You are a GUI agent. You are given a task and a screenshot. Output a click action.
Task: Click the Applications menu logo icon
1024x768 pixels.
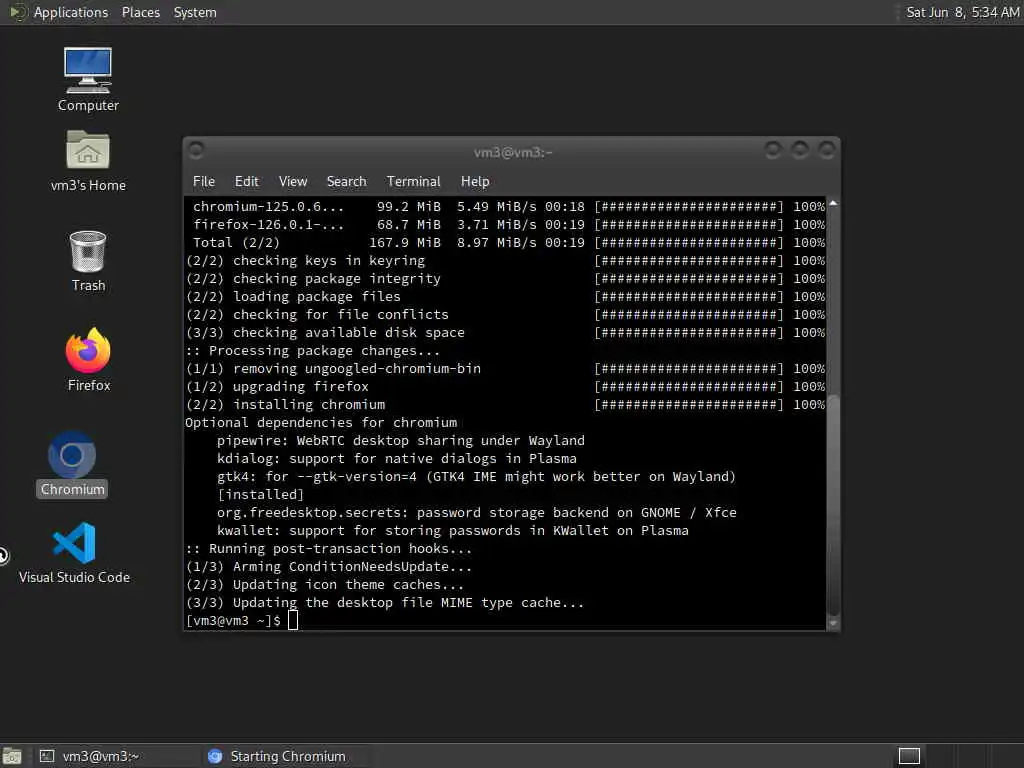pos(16,12)
